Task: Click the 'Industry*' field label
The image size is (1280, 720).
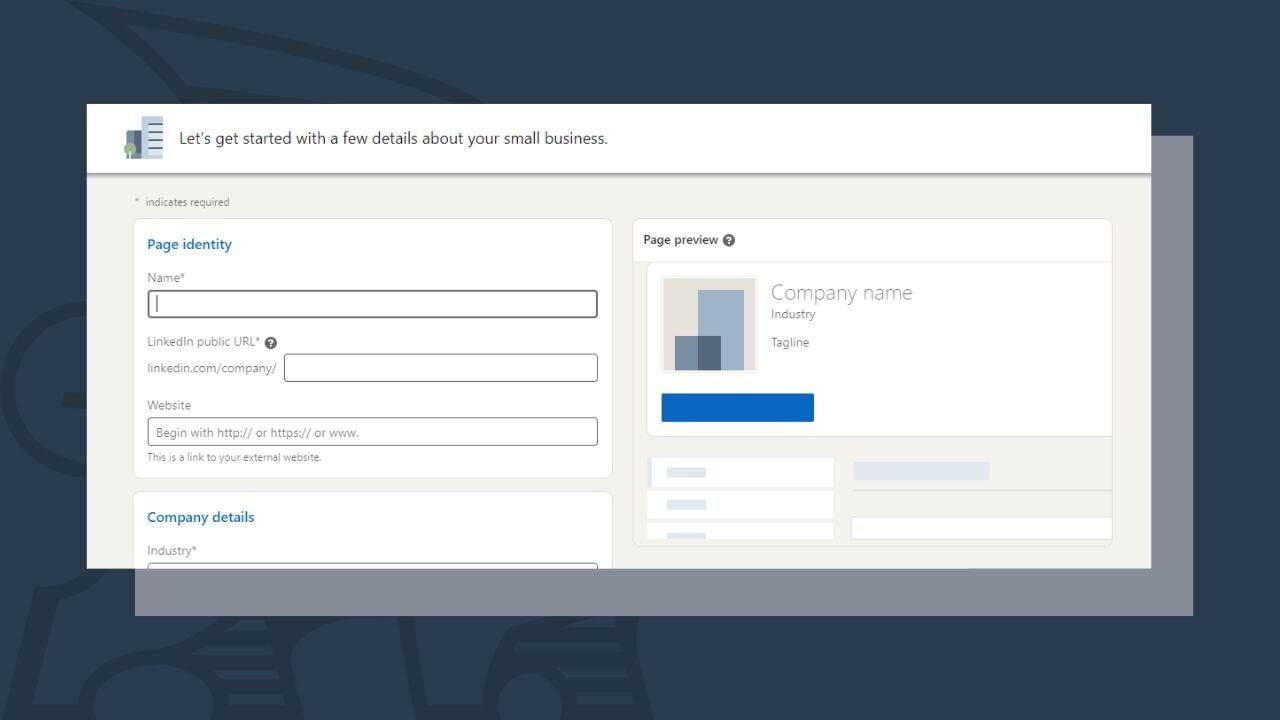Action: (172, 551)
